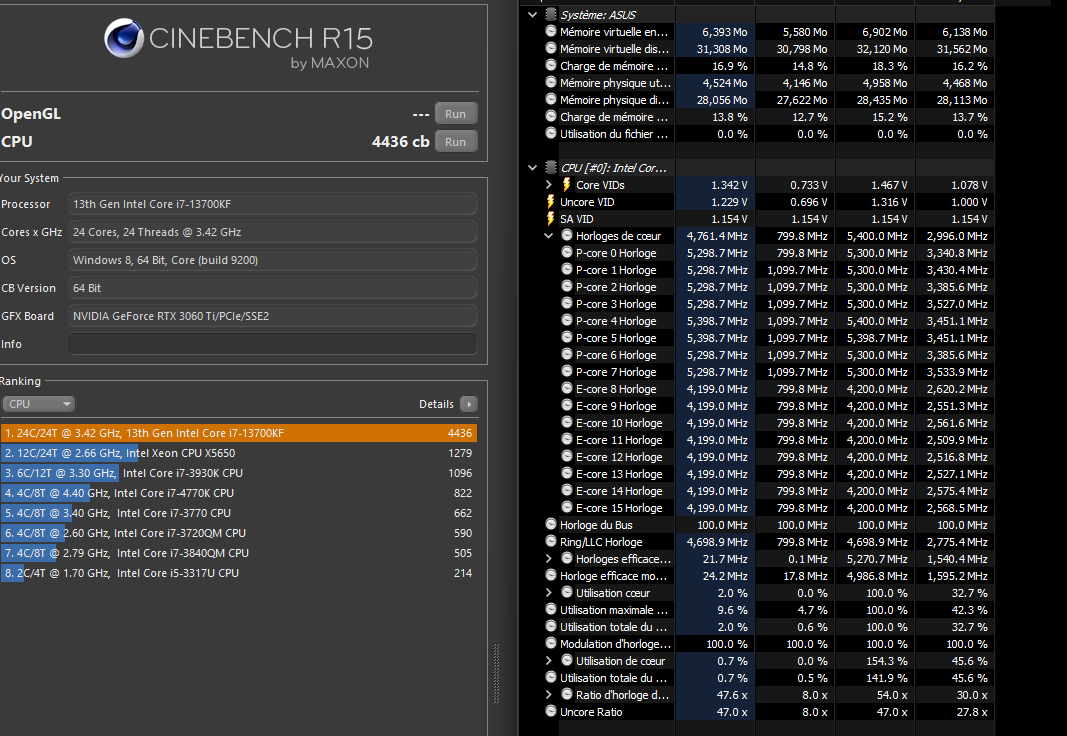Click the E-core 15 Horloge icon
The image size is (1067, 736).
point(567,507)
